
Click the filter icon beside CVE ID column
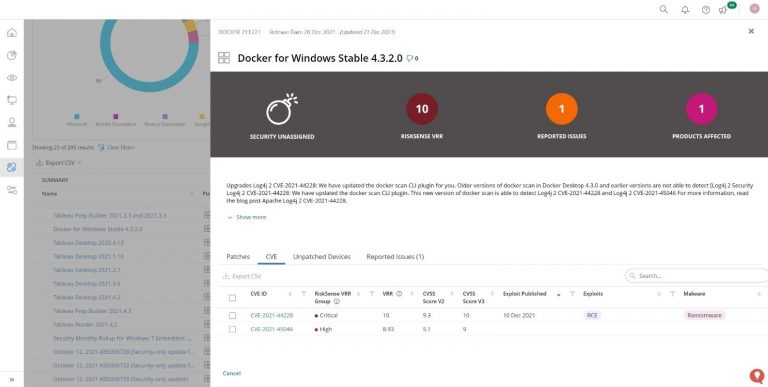tap(303, 294)
